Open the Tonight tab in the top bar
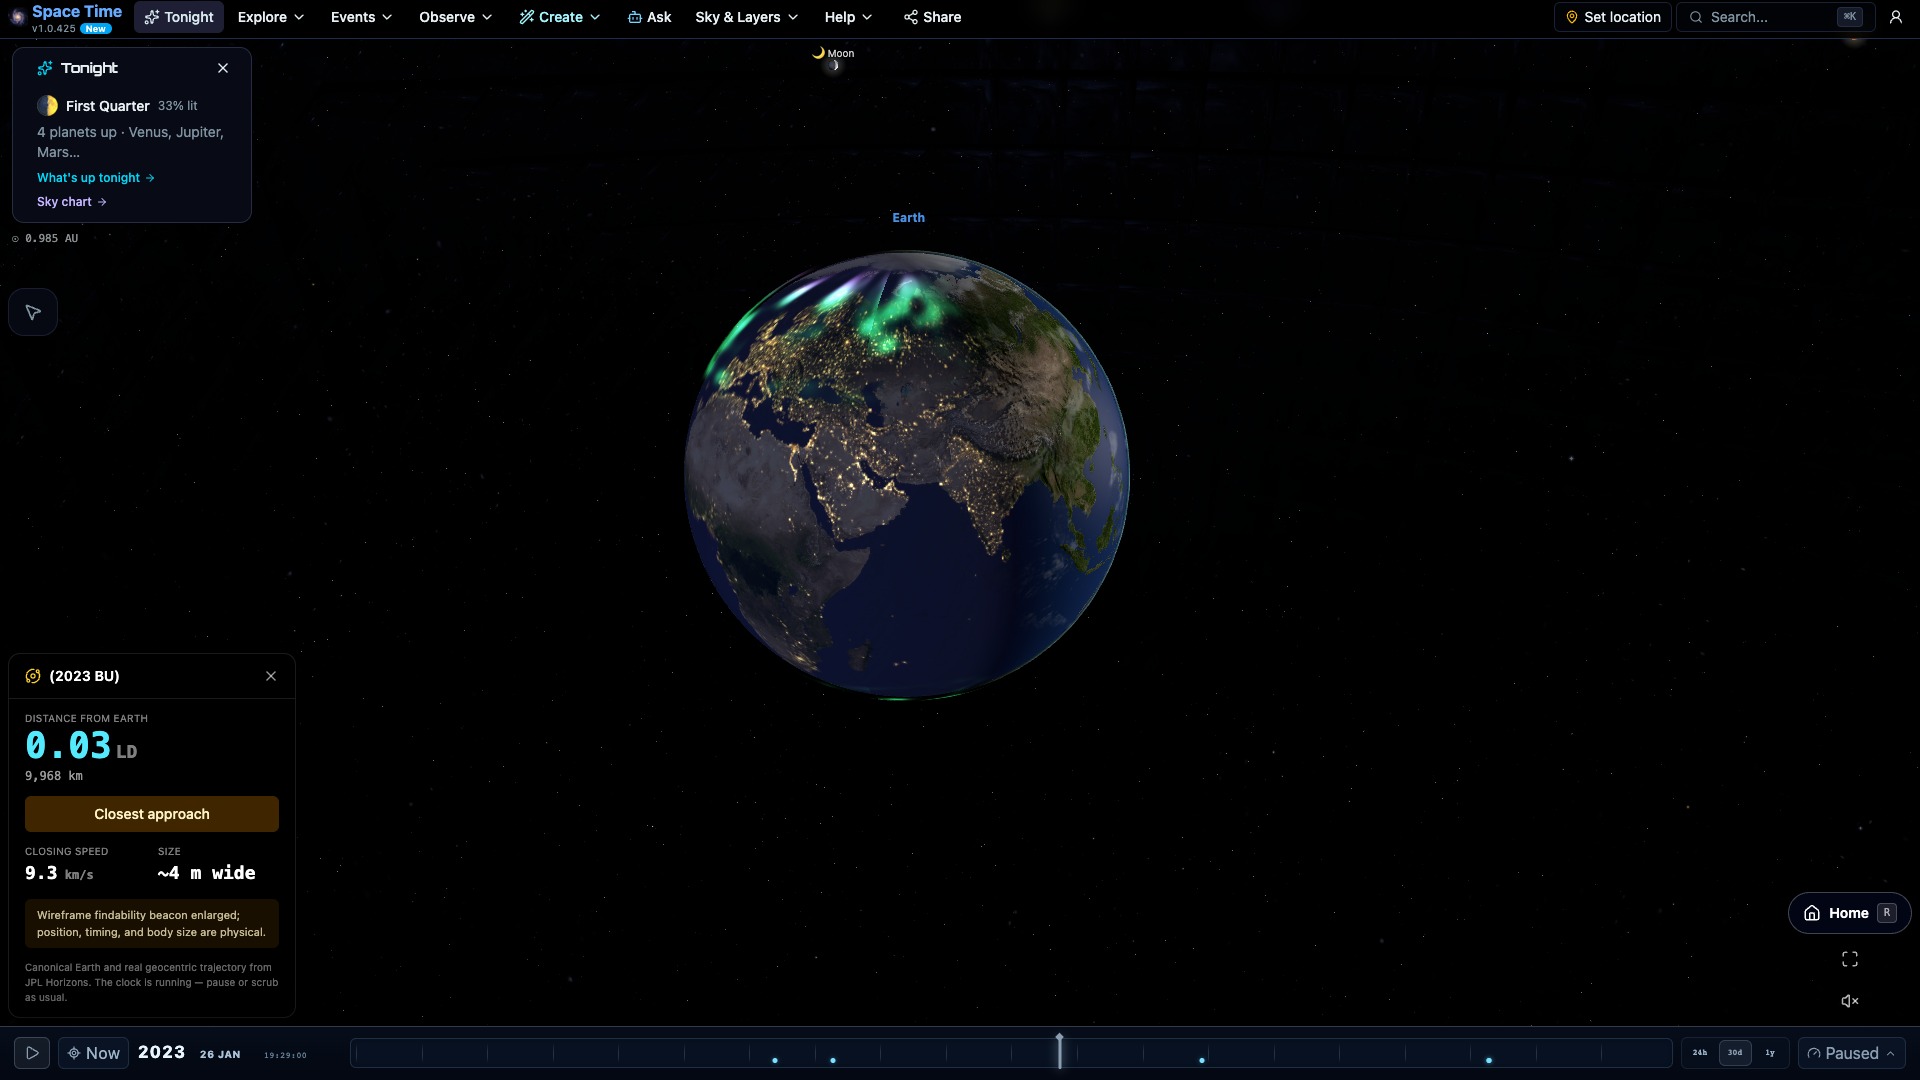The height and width of the screenshot is (1080, 1920). 179,17
